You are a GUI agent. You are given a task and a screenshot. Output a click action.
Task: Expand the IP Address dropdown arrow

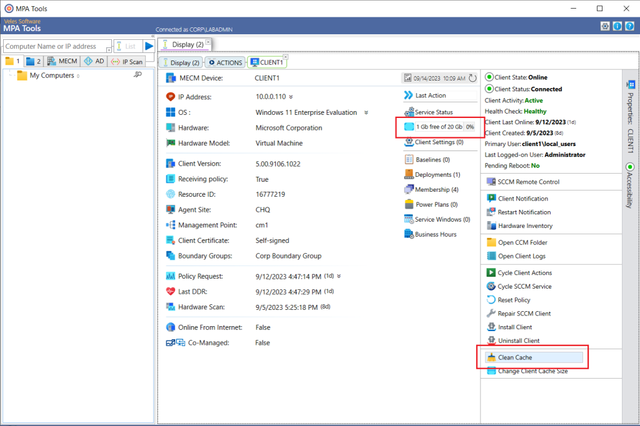click(291, 97)
